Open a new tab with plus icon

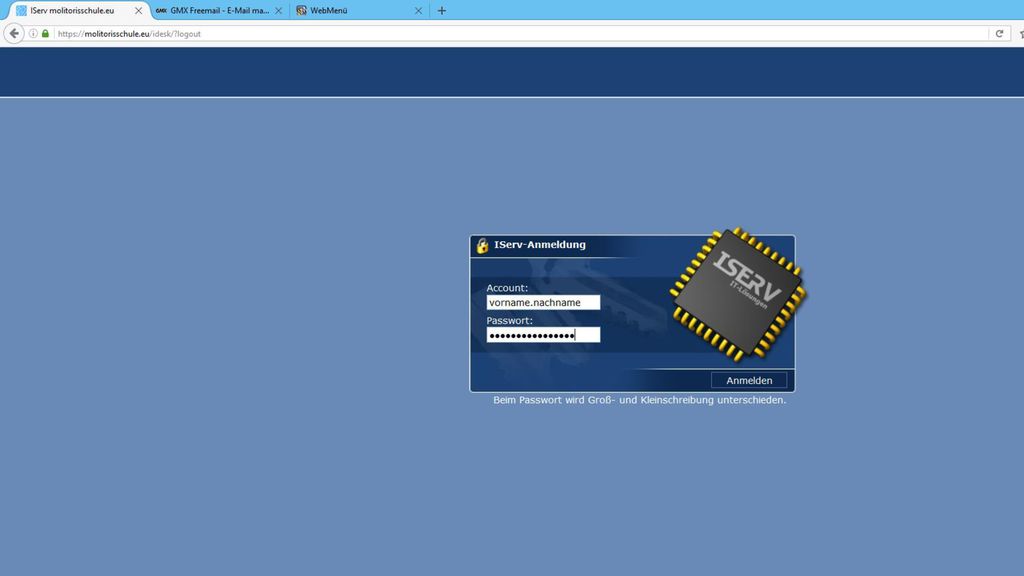442,10
